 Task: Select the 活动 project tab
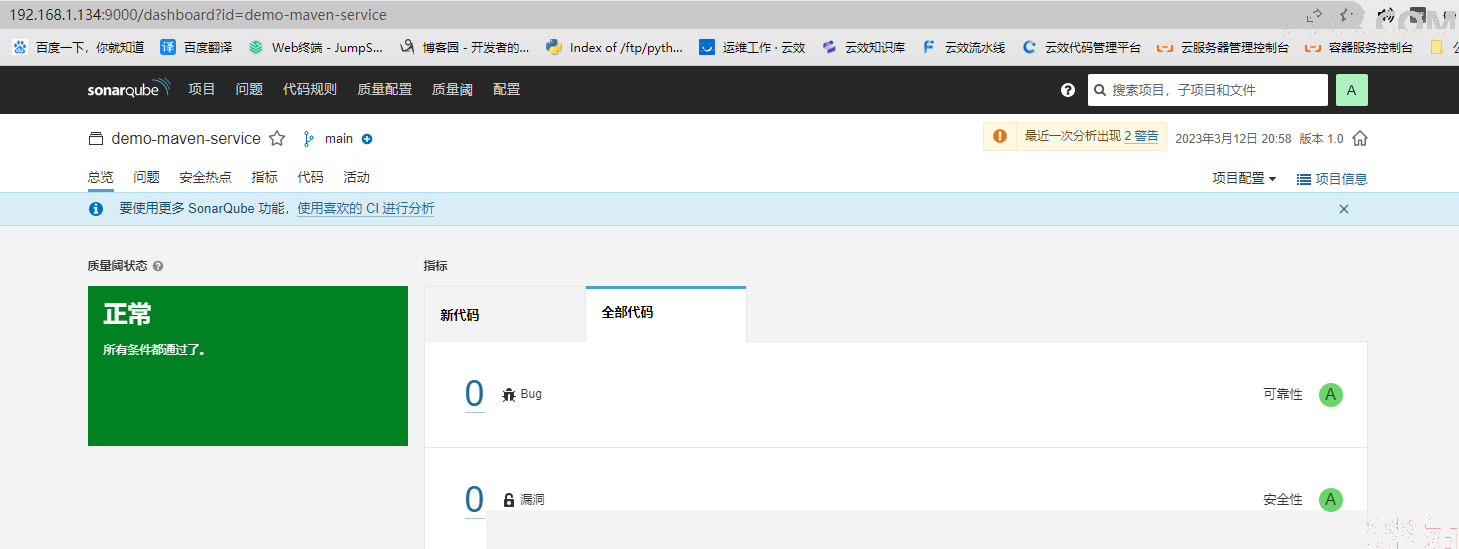coord(356,177)
